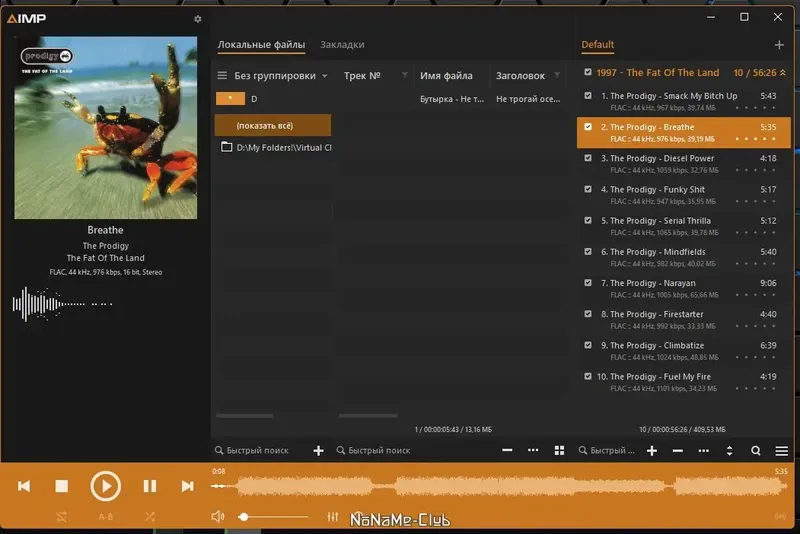Screen dimensions: 800x534
Task: Sort by Имя файла column header
Action: pyautogui.click(x=446, y=75)
